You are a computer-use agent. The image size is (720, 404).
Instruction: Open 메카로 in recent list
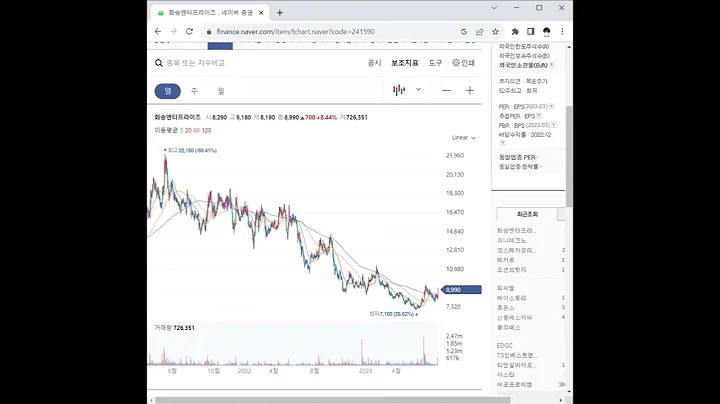506,260
